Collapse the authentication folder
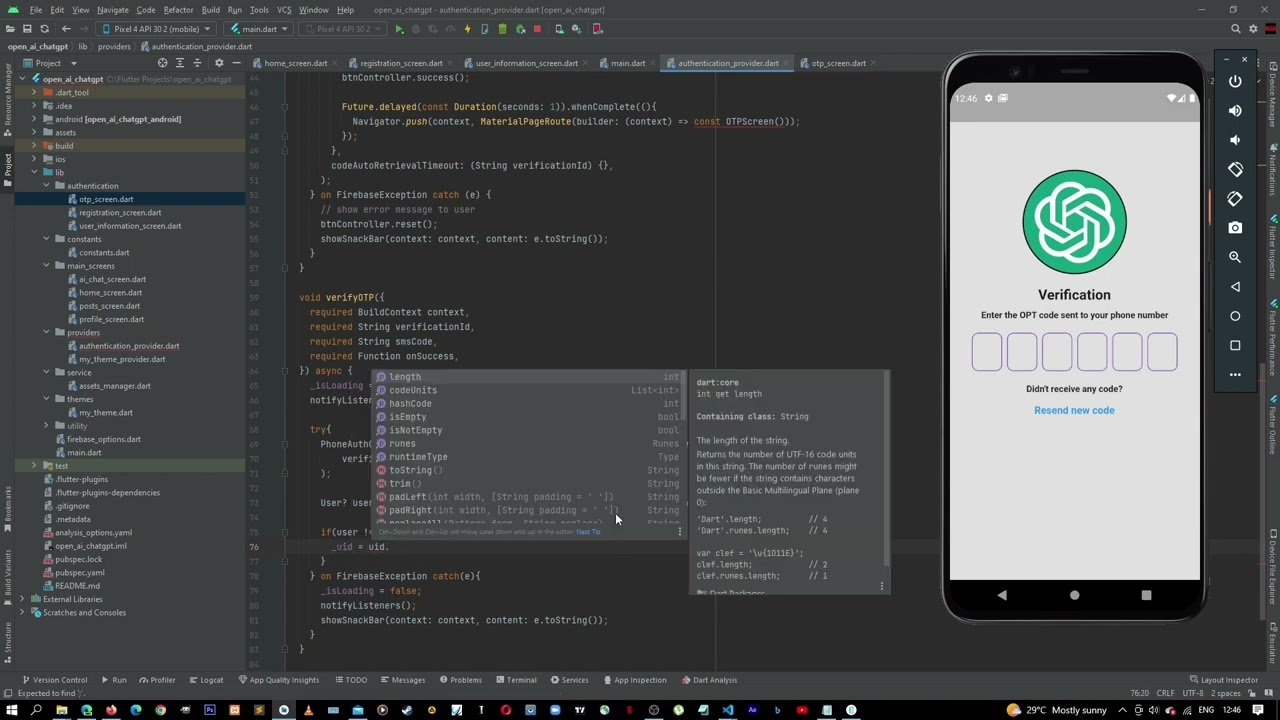The height and width of the screenshot is (720, 1280). 46,186
